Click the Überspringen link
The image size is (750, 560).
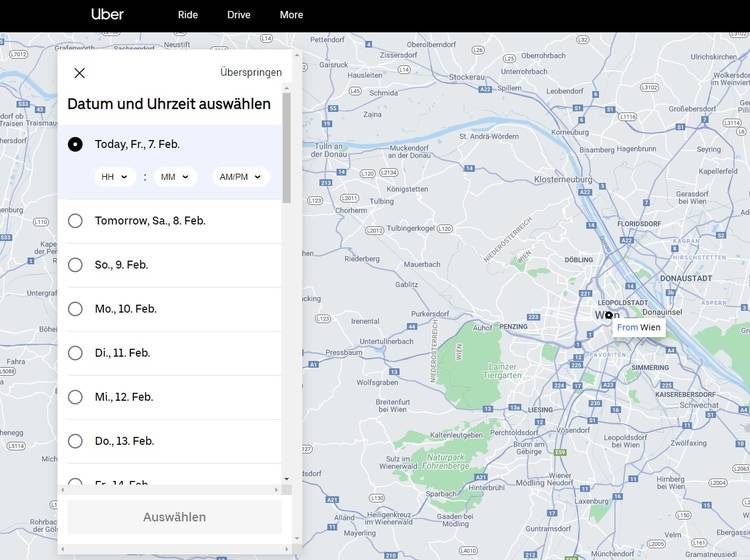click(251, 72)
